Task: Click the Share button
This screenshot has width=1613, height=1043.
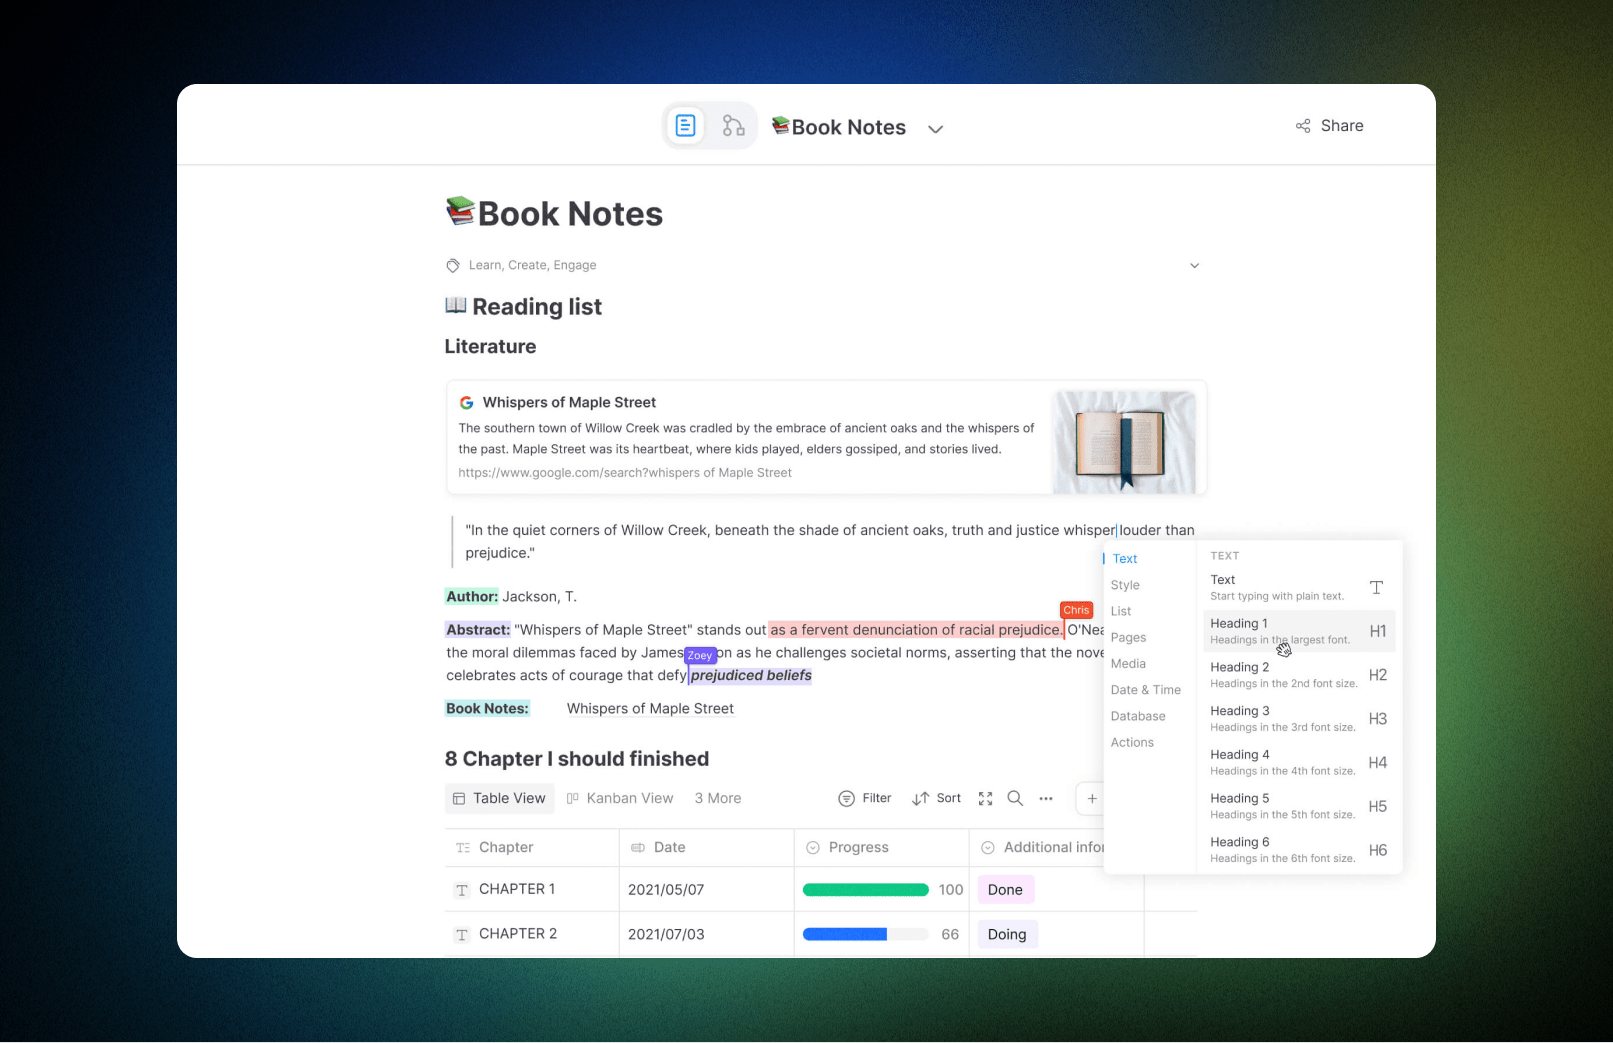Action: pyautogui.click(x=1330, y=126)
